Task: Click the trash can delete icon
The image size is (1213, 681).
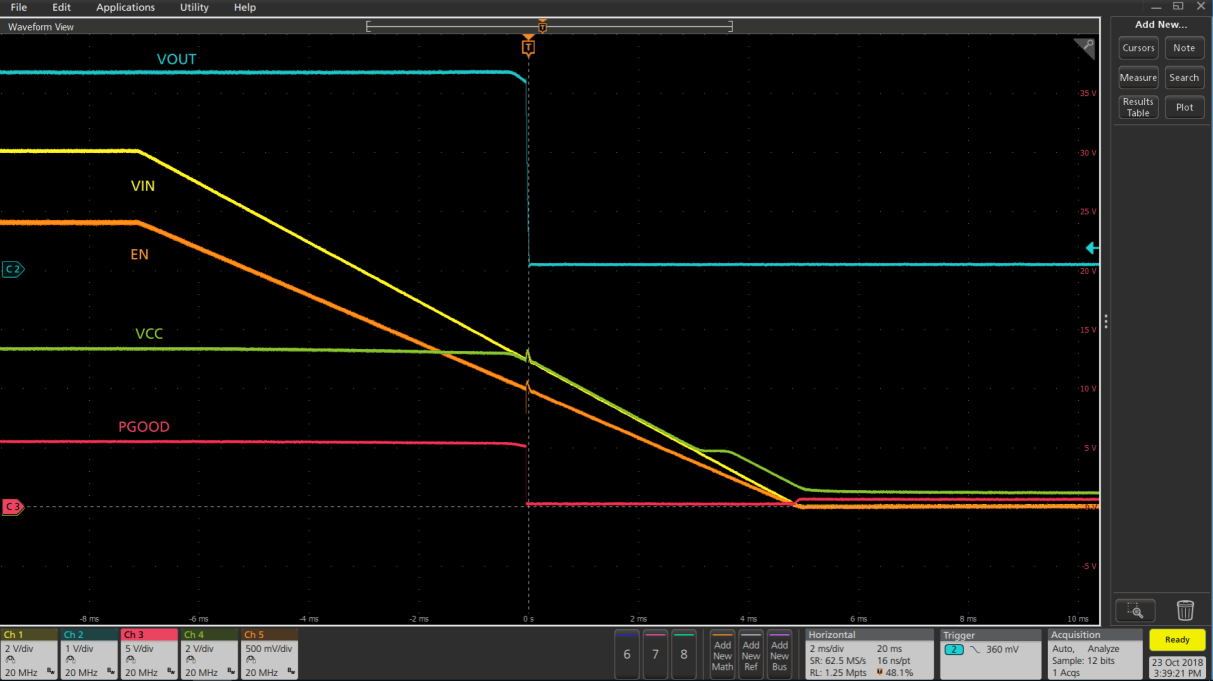Action: click(1185, 610)
